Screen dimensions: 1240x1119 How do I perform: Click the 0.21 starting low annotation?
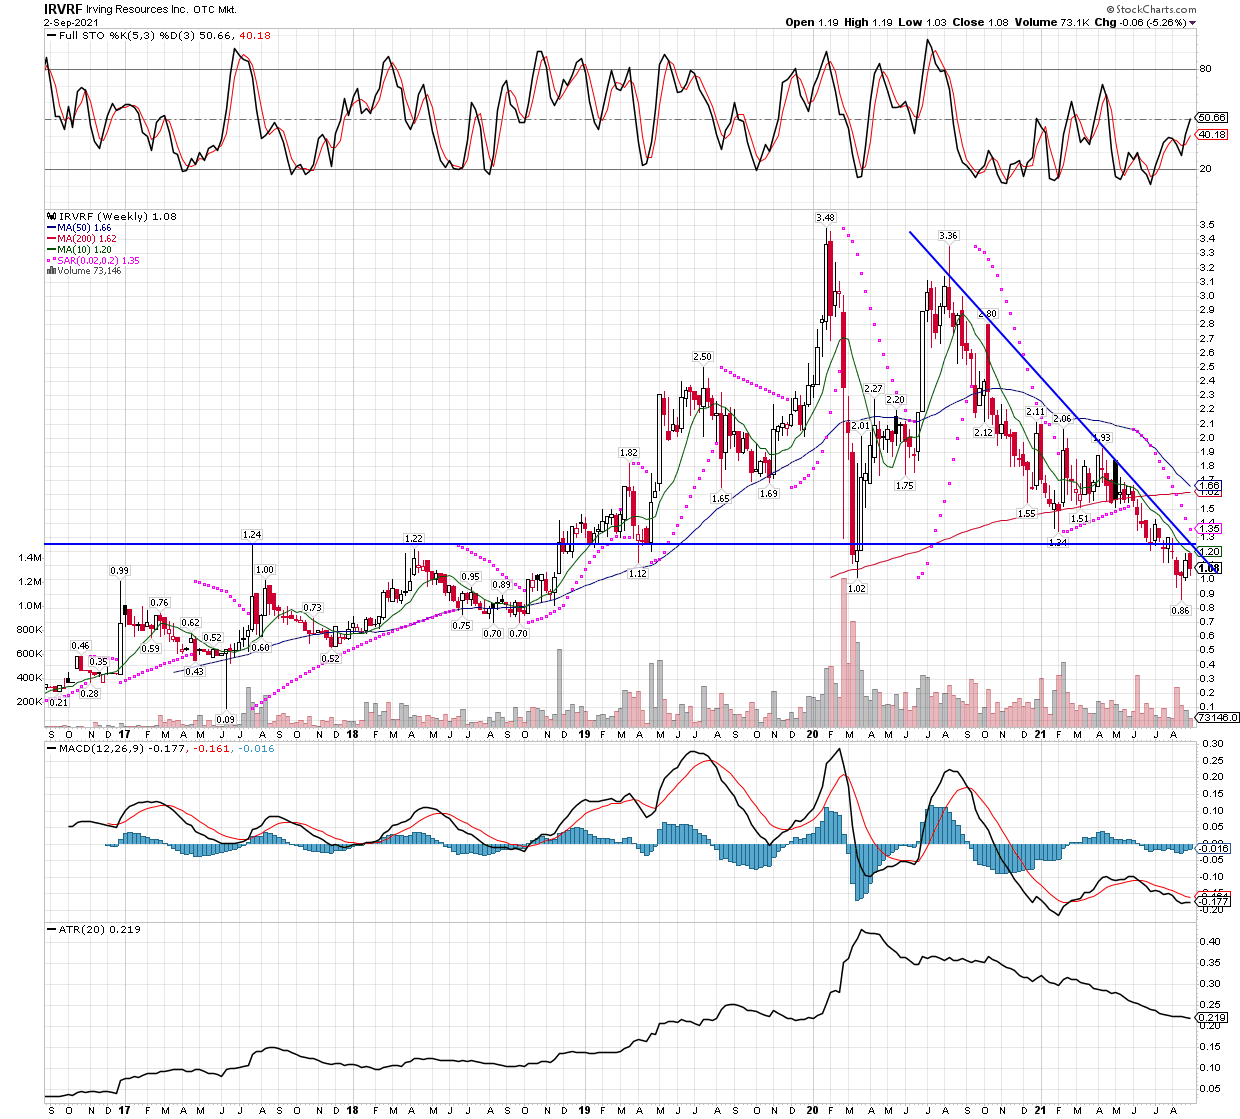[58, 702]
